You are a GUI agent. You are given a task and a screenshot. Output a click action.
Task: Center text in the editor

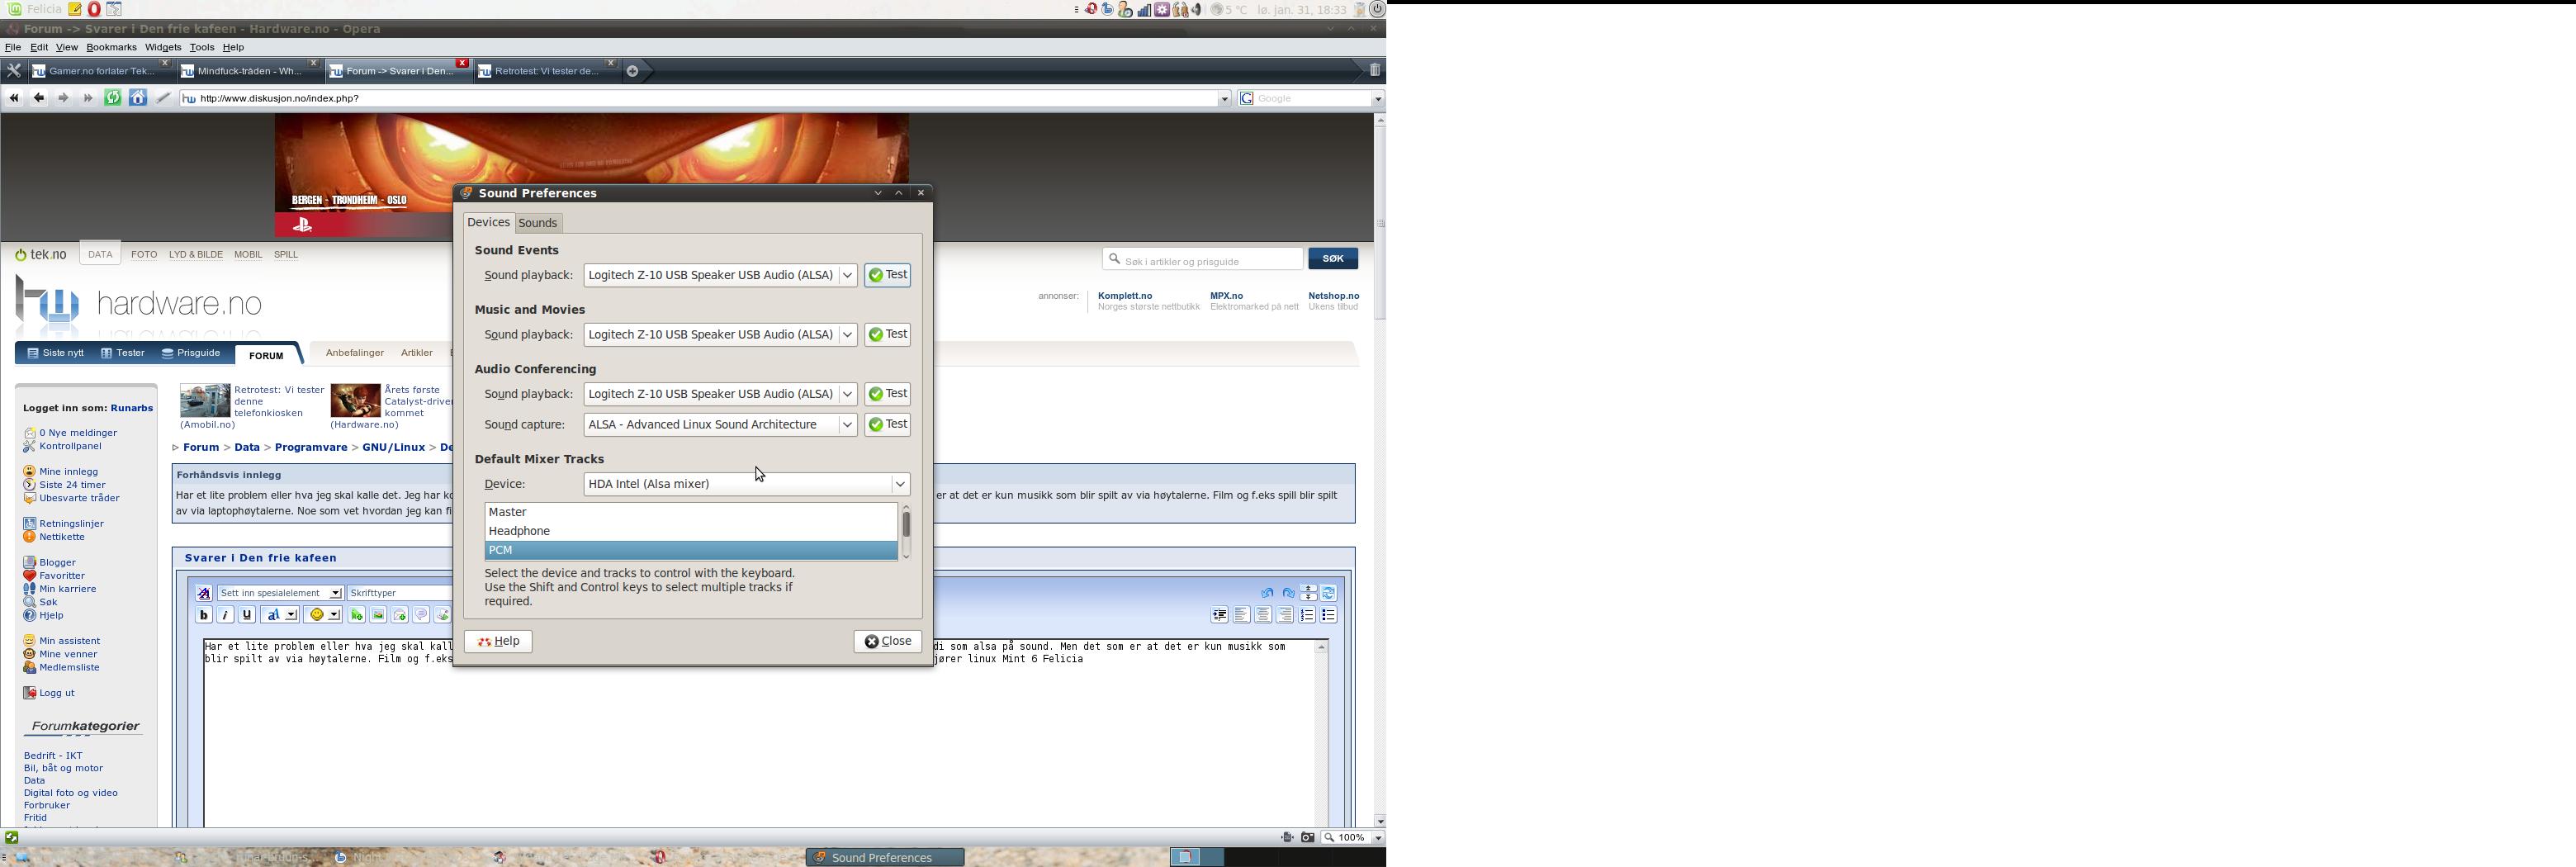coord(1264,616)
